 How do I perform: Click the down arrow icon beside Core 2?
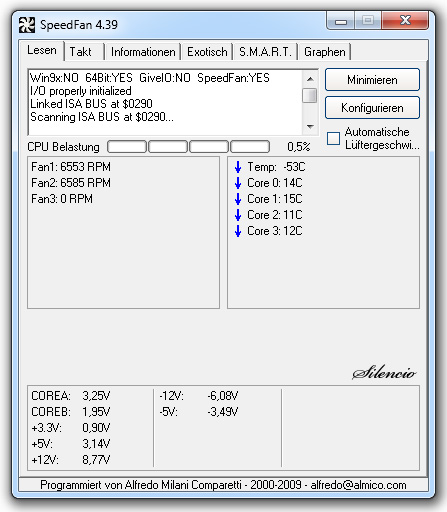[238, 215]
